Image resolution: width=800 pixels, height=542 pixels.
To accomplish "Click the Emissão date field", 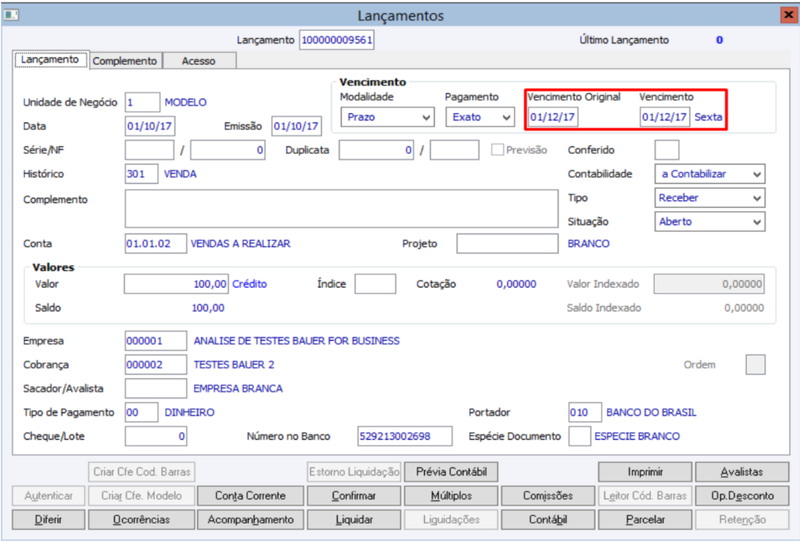I will pyautogui.click(x=296, y=126).
